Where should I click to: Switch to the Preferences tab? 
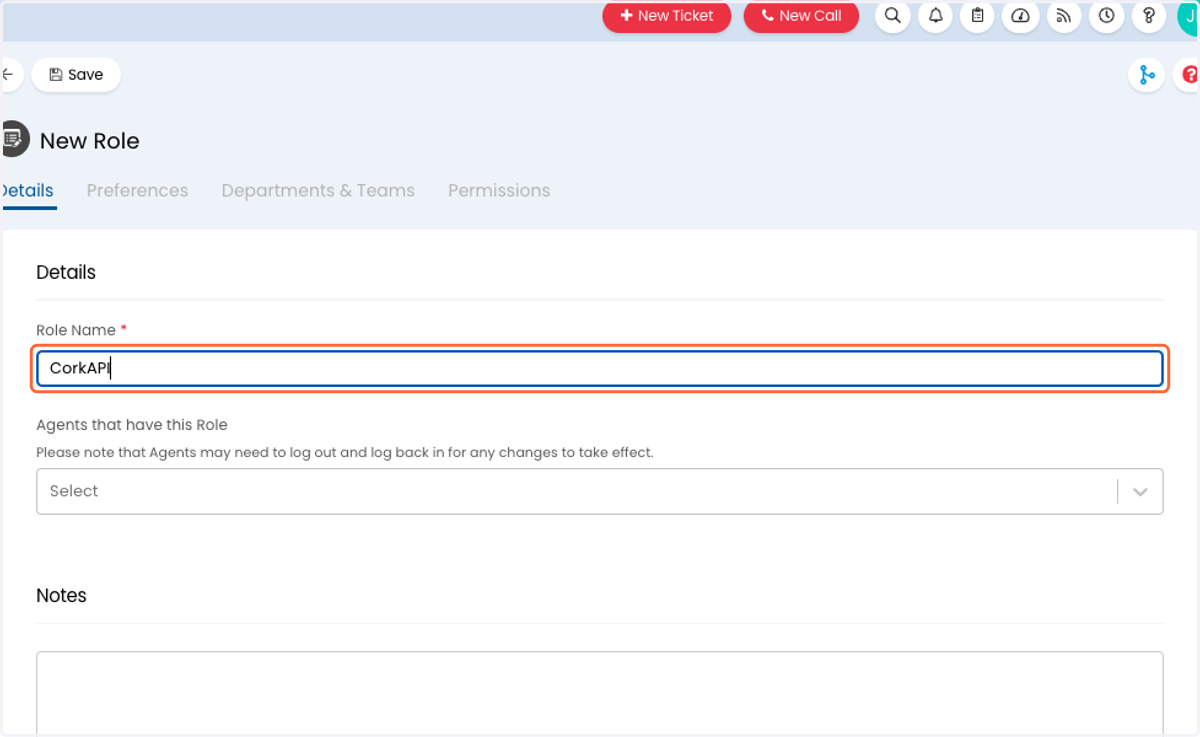[x=137, y=190]
